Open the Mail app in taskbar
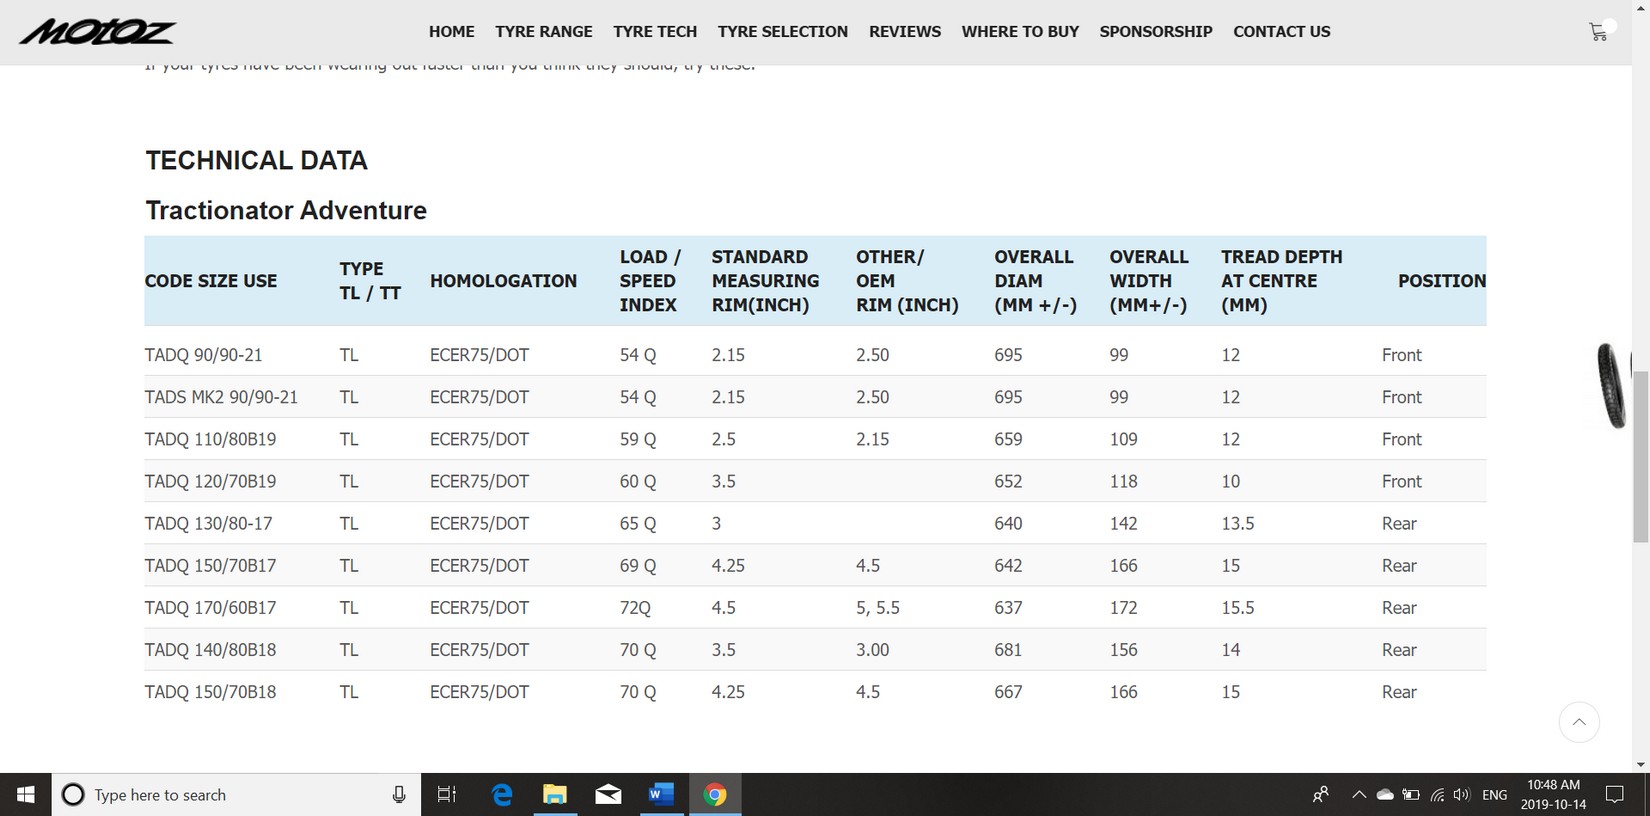The image size is (1650, 816). [608, 795]
